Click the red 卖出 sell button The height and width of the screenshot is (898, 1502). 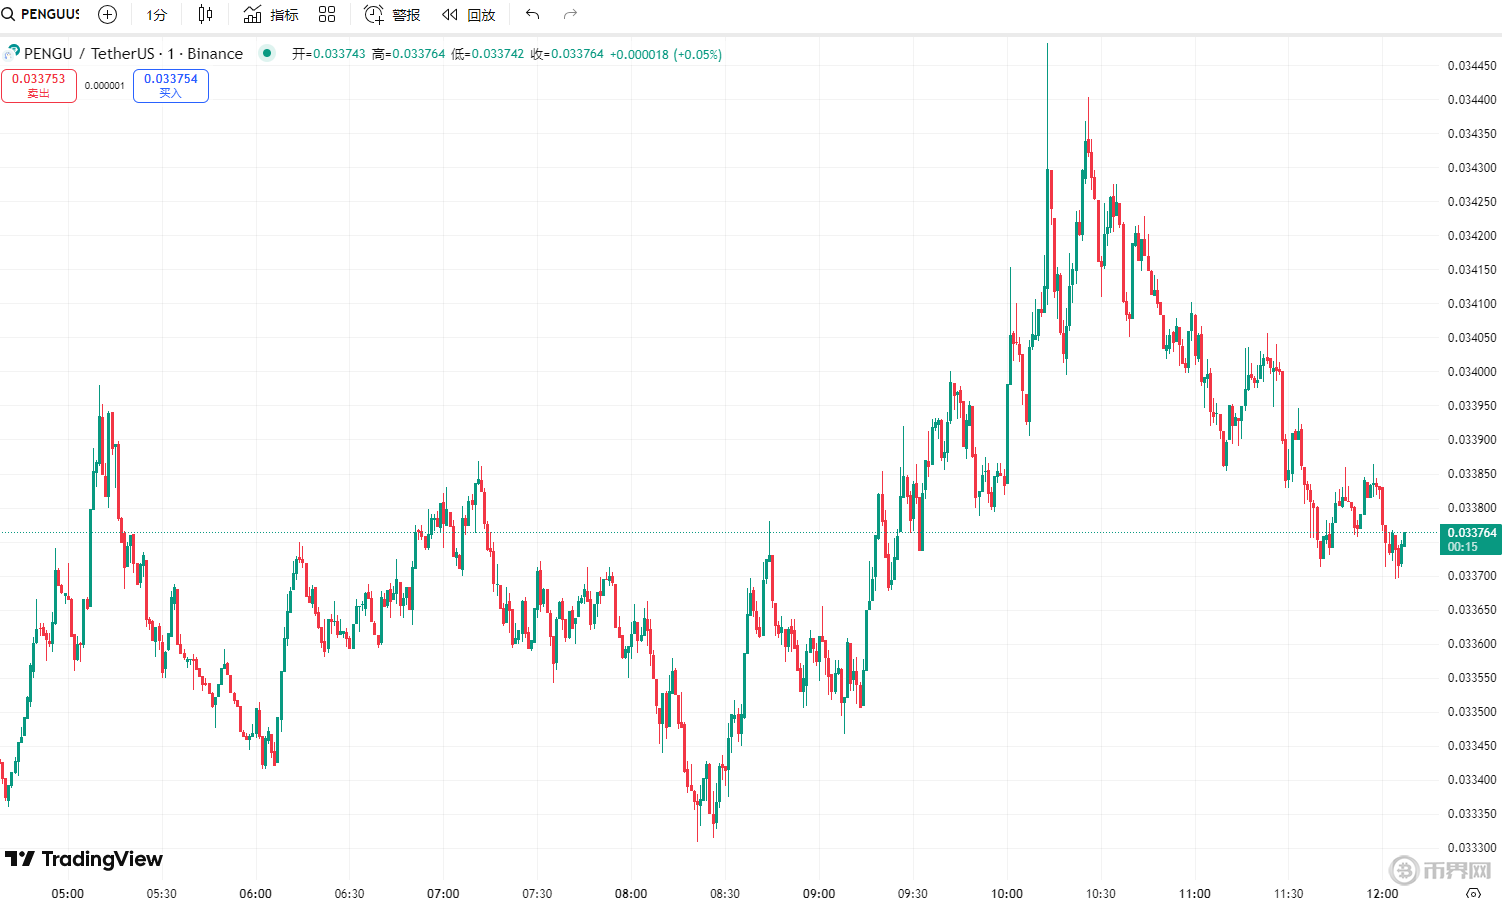39,86
